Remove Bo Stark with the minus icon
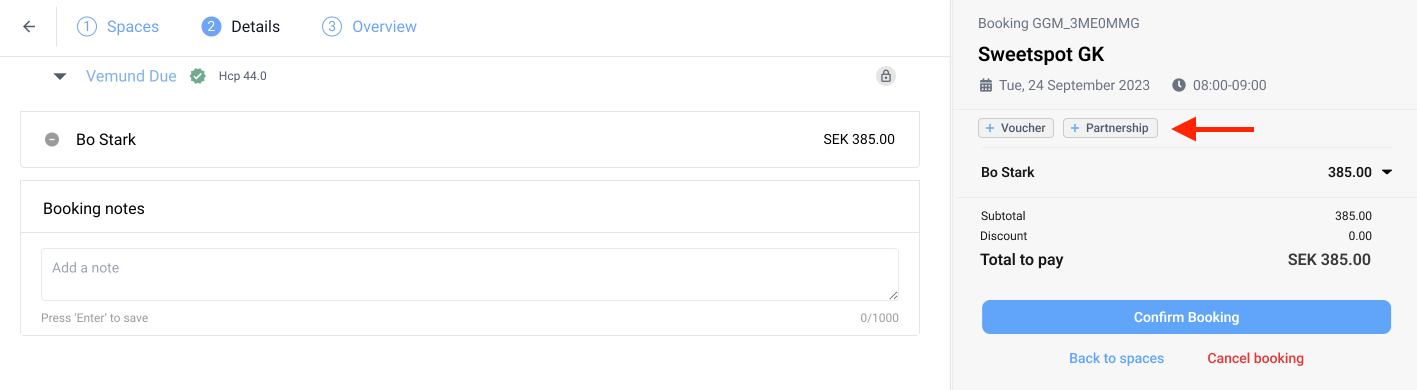Screen dimensions: 1417x390 (52, 140)
